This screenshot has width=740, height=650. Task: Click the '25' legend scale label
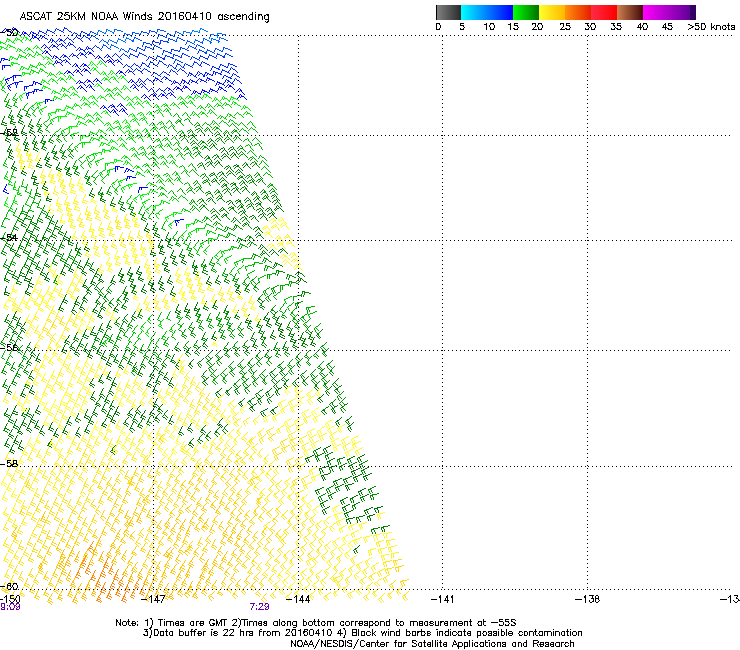pyautogui.click(x=565, y=27)
